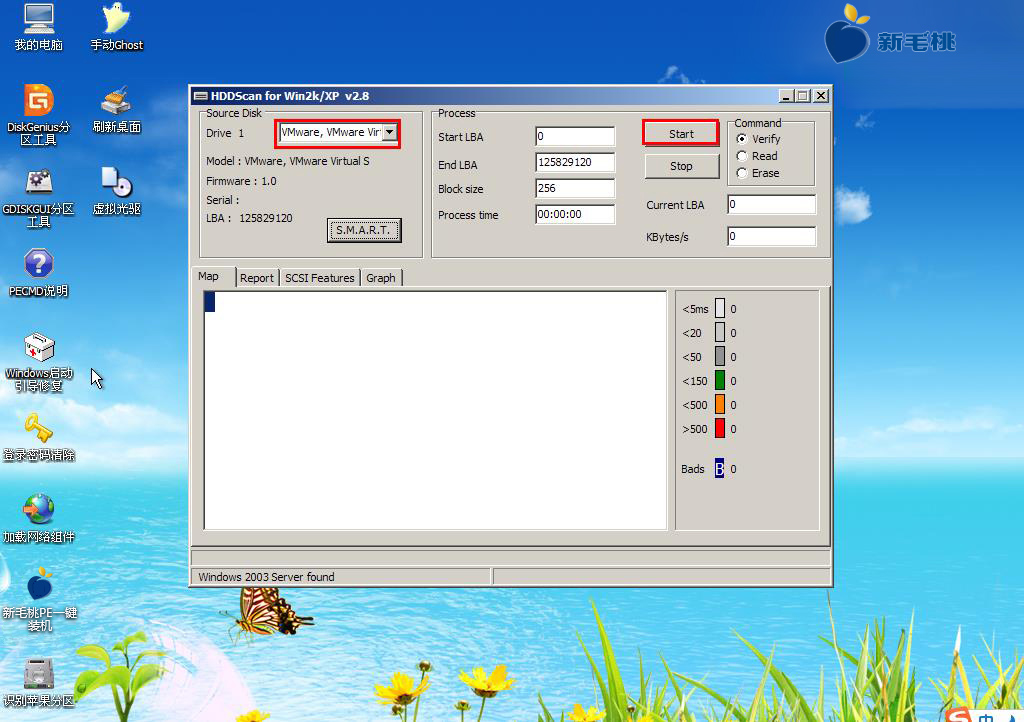The width and height of the screenshot is (1024, 722).
Task: Click the <50 gray legend swatch
Action: [720, 356]
